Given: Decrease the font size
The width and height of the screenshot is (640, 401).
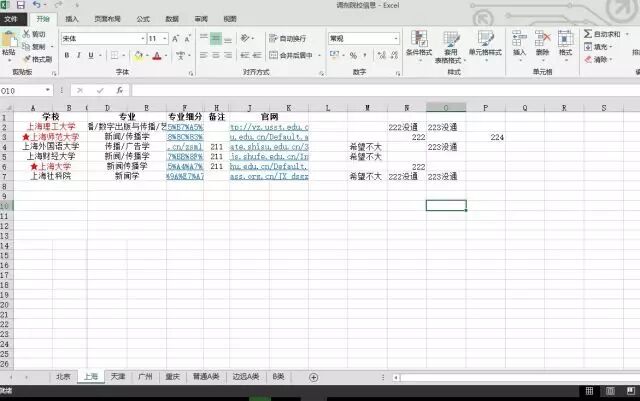Looking at the screenshot, I should point(187,39).
